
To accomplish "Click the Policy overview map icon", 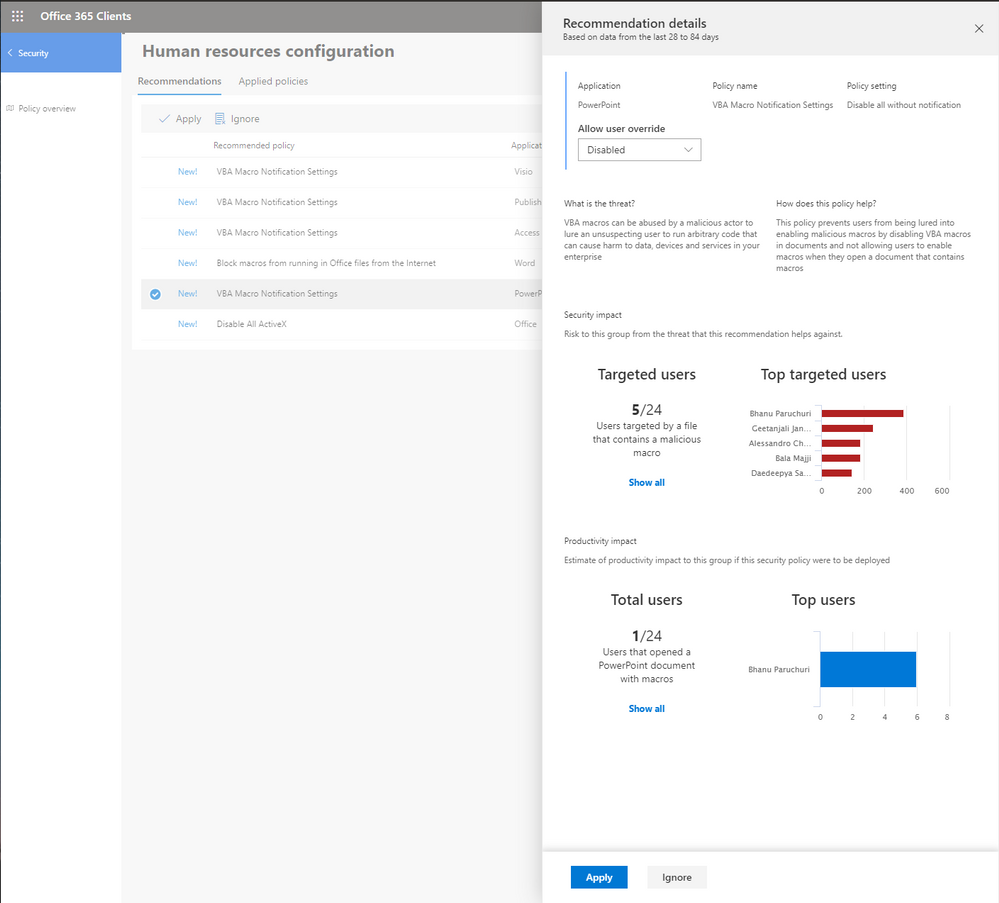I will [x=10, y=108].
